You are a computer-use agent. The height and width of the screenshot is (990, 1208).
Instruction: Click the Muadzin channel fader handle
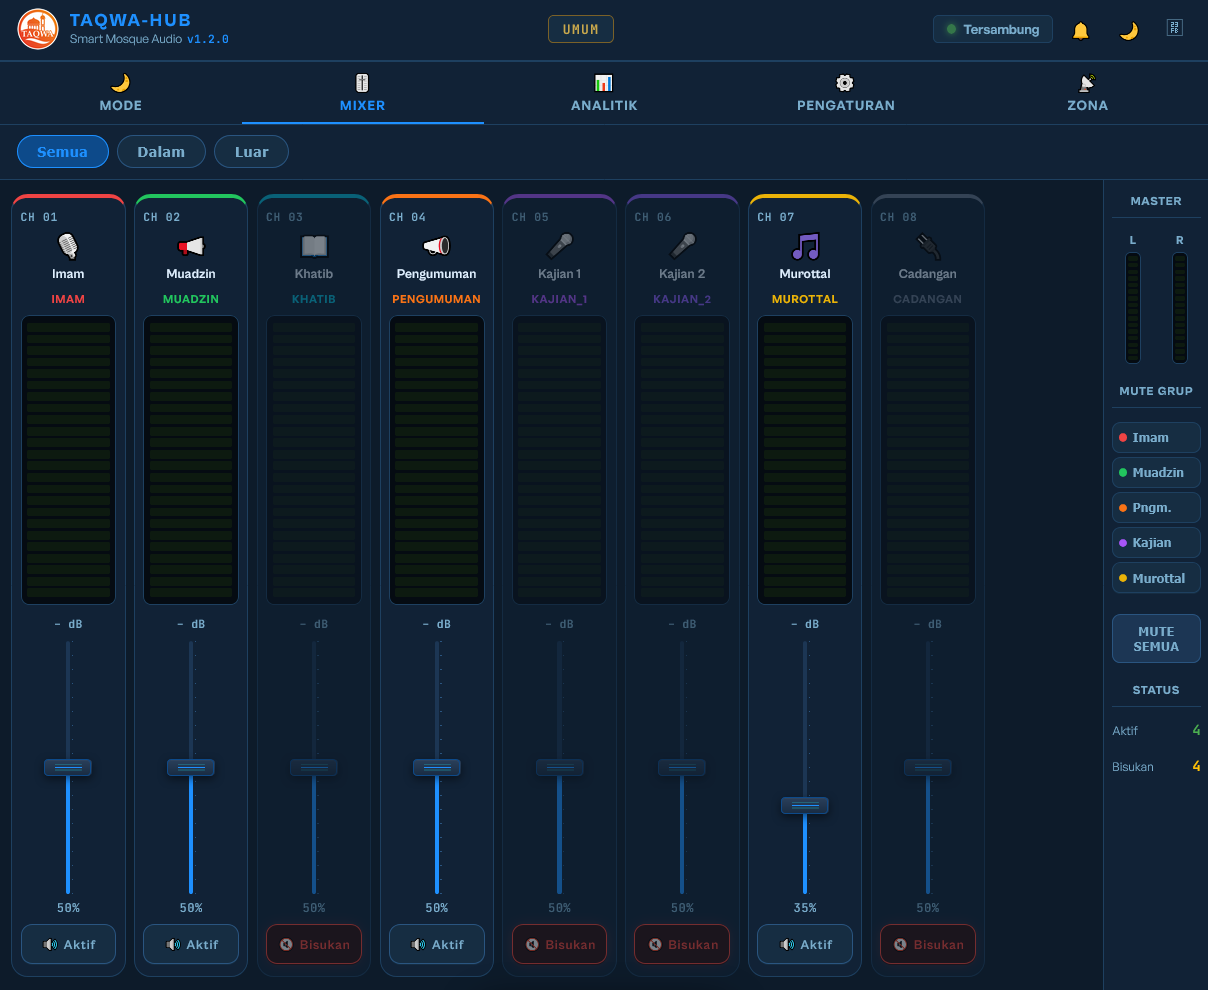pyautogui.click(x=191, y=767)
